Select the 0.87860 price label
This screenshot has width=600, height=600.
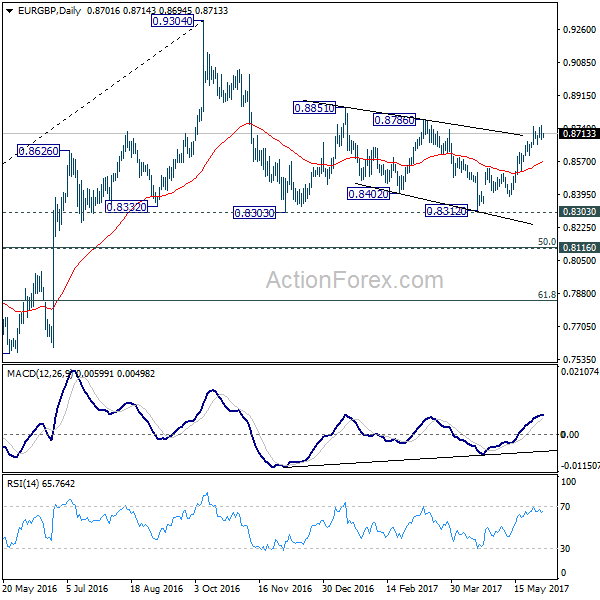tap(394, 120)
